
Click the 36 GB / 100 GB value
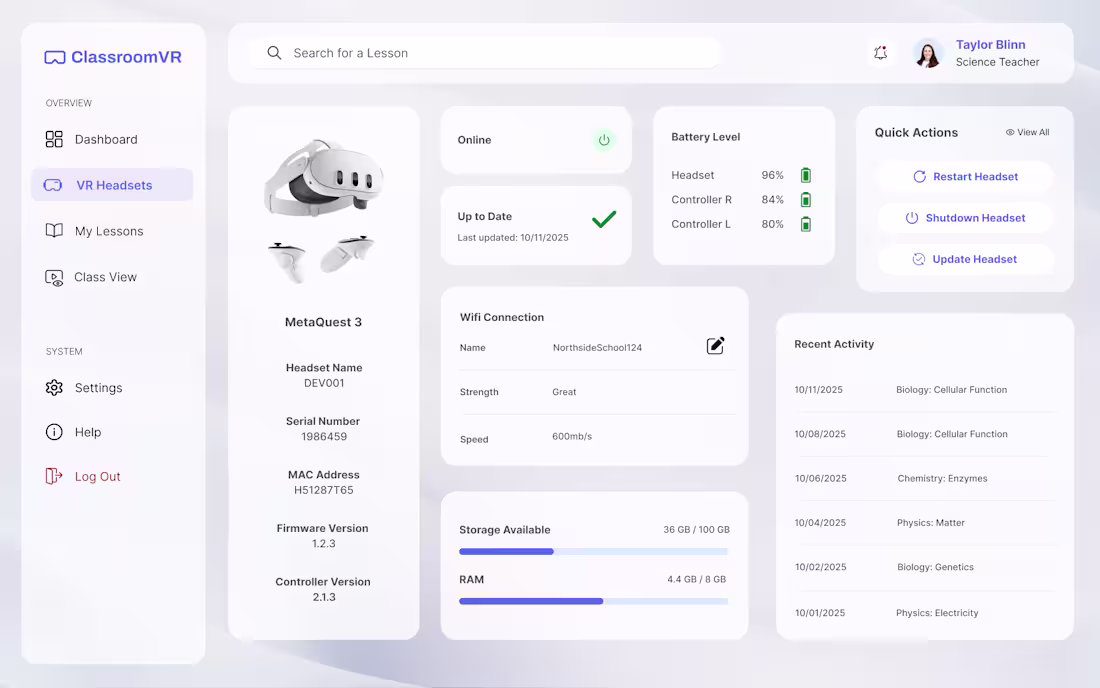[697, 530]
